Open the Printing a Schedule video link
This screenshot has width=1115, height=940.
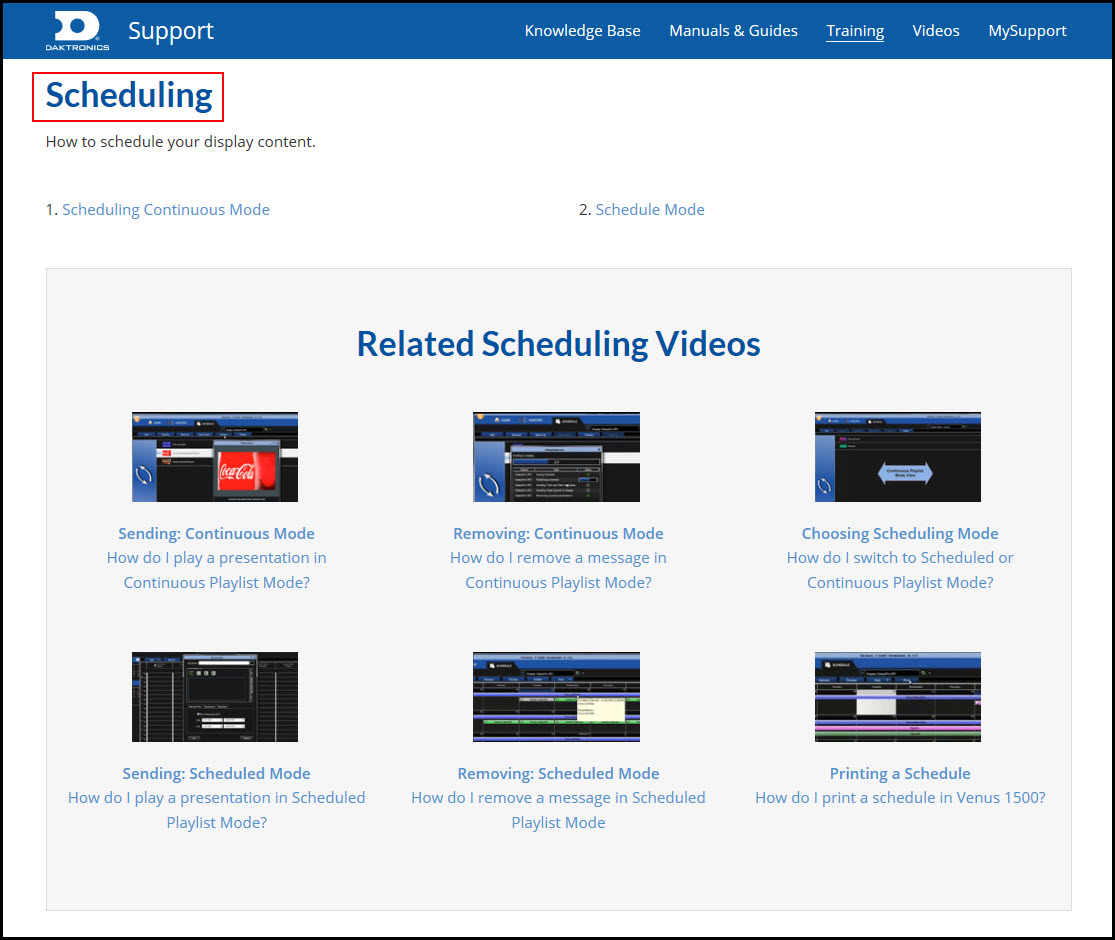click(x=899, y=773)
